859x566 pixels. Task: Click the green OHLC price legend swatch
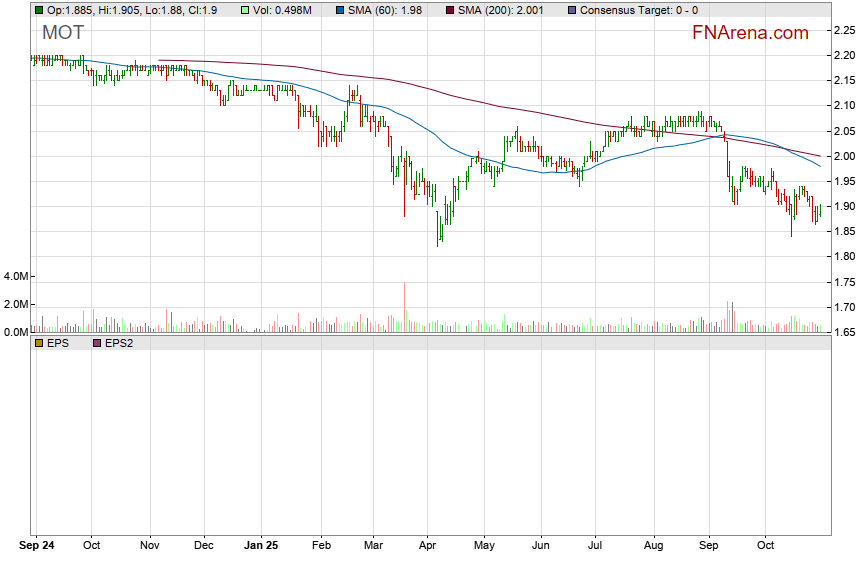(x=38, y=10)
